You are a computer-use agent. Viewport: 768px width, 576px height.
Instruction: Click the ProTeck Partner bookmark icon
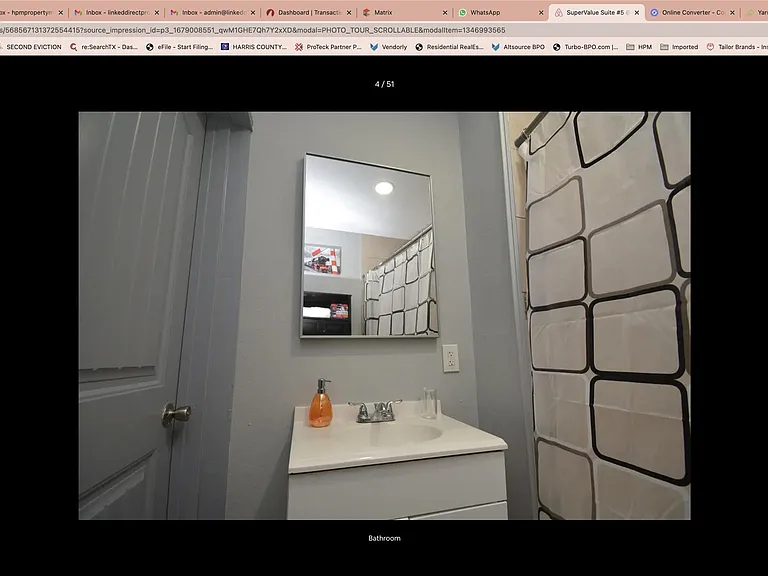pos(299,47)
